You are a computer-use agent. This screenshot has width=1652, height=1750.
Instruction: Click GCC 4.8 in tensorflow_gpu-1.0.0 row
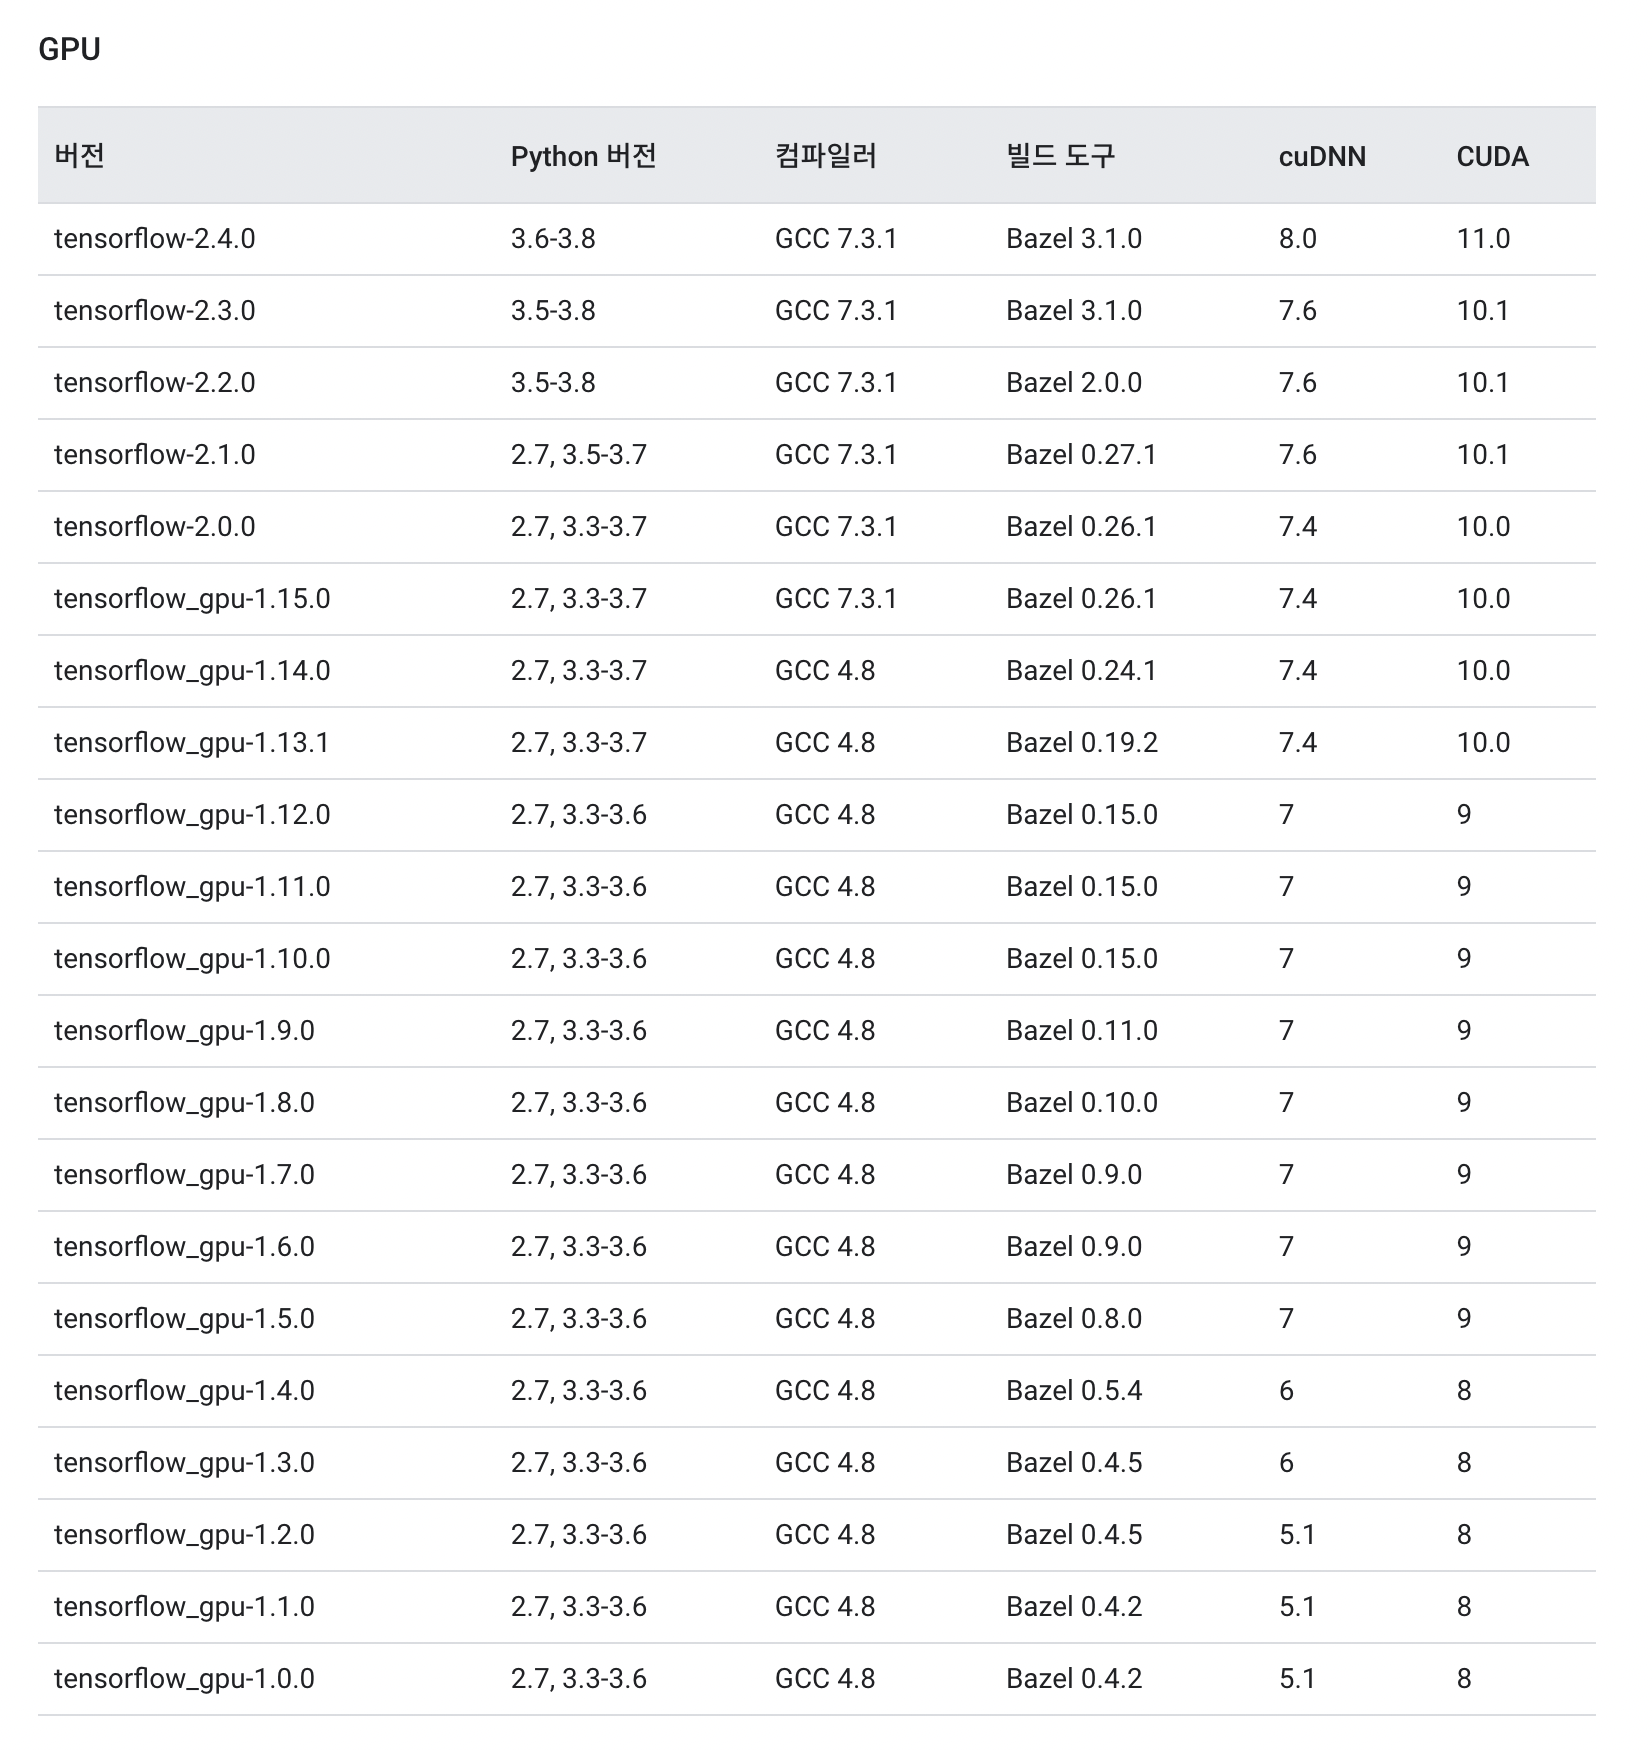pos(825,1679)
